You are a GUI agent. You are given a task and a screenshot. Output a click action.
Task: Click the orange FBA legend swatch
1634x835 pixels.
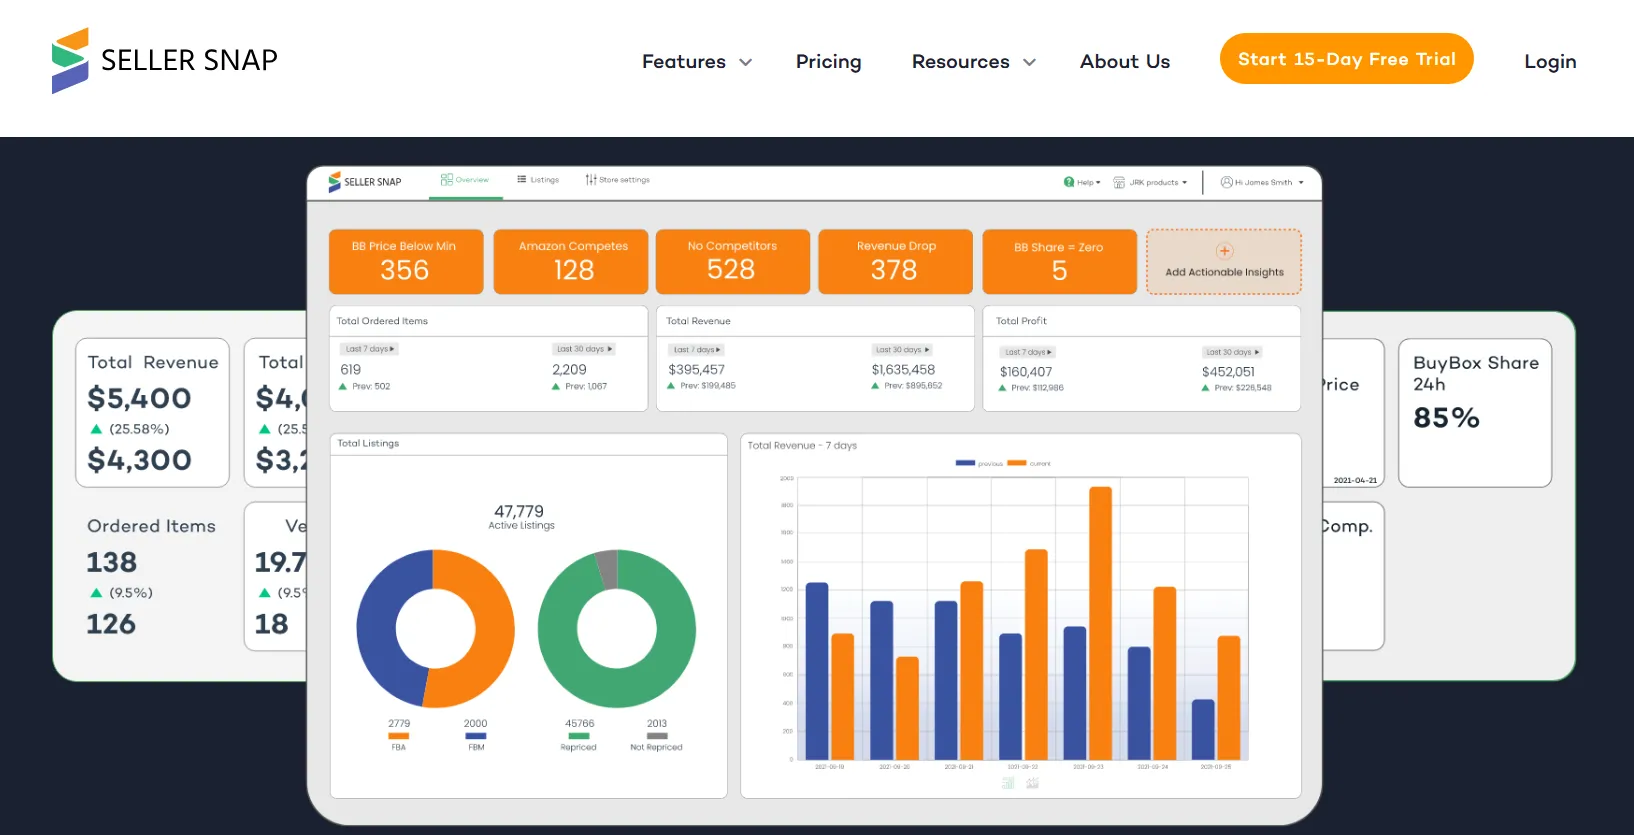tap(399, 736)
